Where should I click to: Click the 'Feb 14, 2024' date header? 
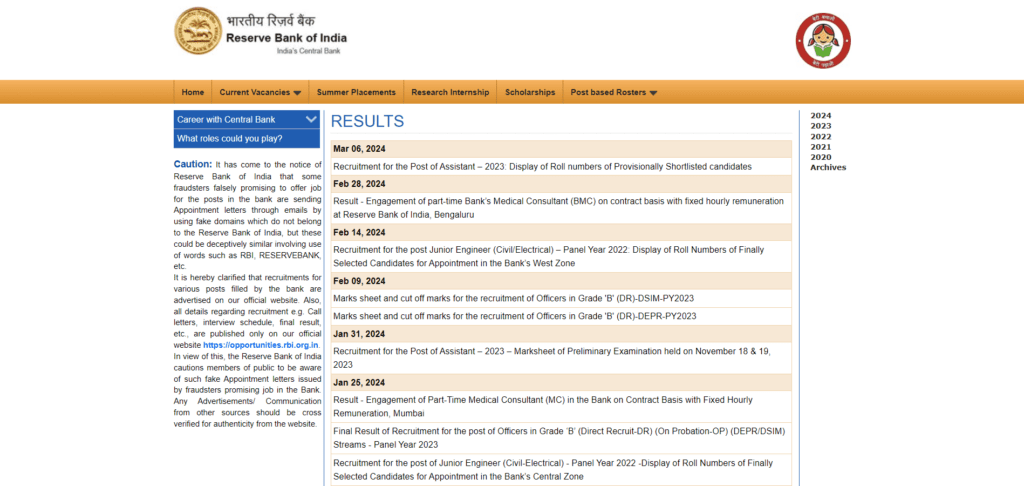click(x=561, y=233)
